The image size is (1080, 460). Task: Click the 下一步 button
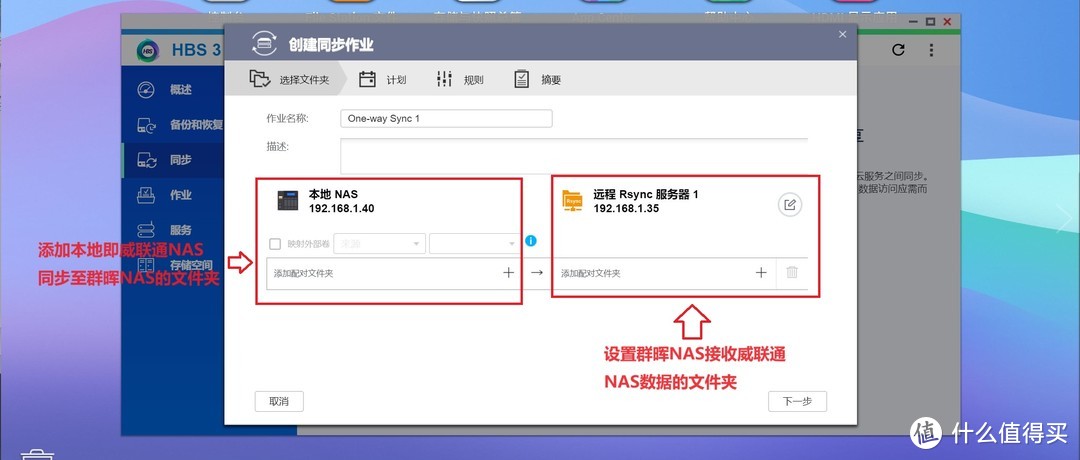click(x=798, y=401)
